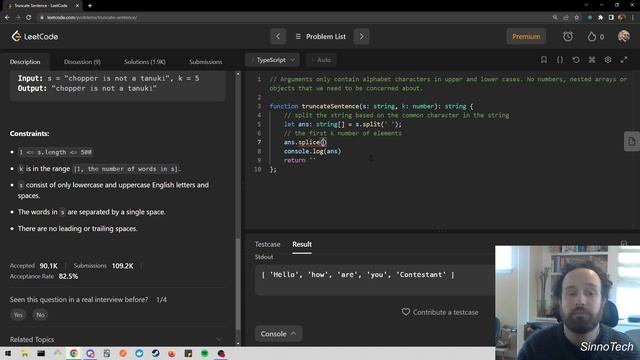Bookmark page with star icon
This screenshot has height=360, width=640.
coord(577,18)
